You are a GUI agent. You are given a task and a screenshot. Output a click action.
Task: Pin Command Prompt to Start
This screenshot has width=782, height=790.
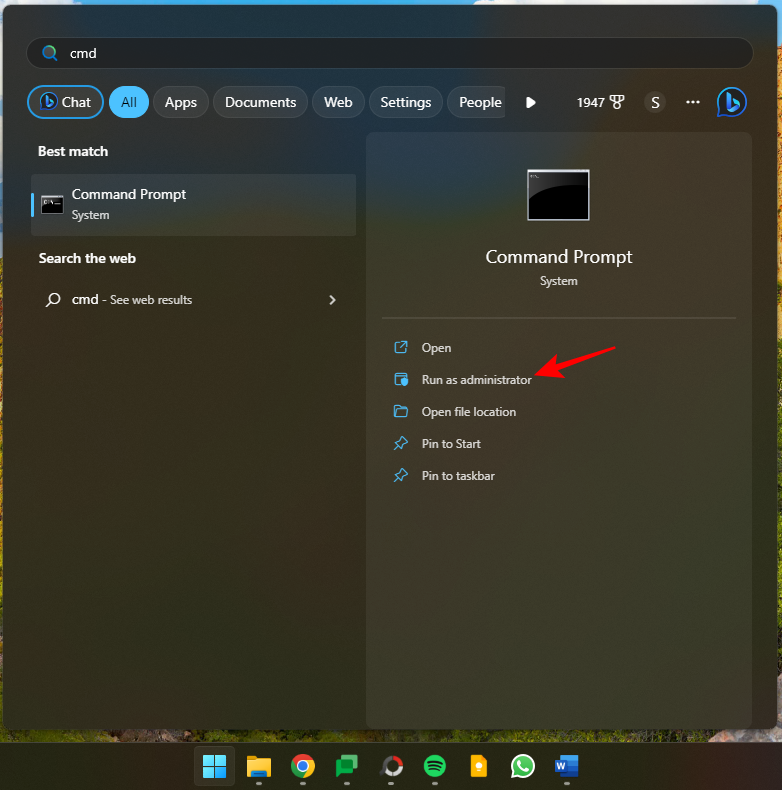coord(451,444)
